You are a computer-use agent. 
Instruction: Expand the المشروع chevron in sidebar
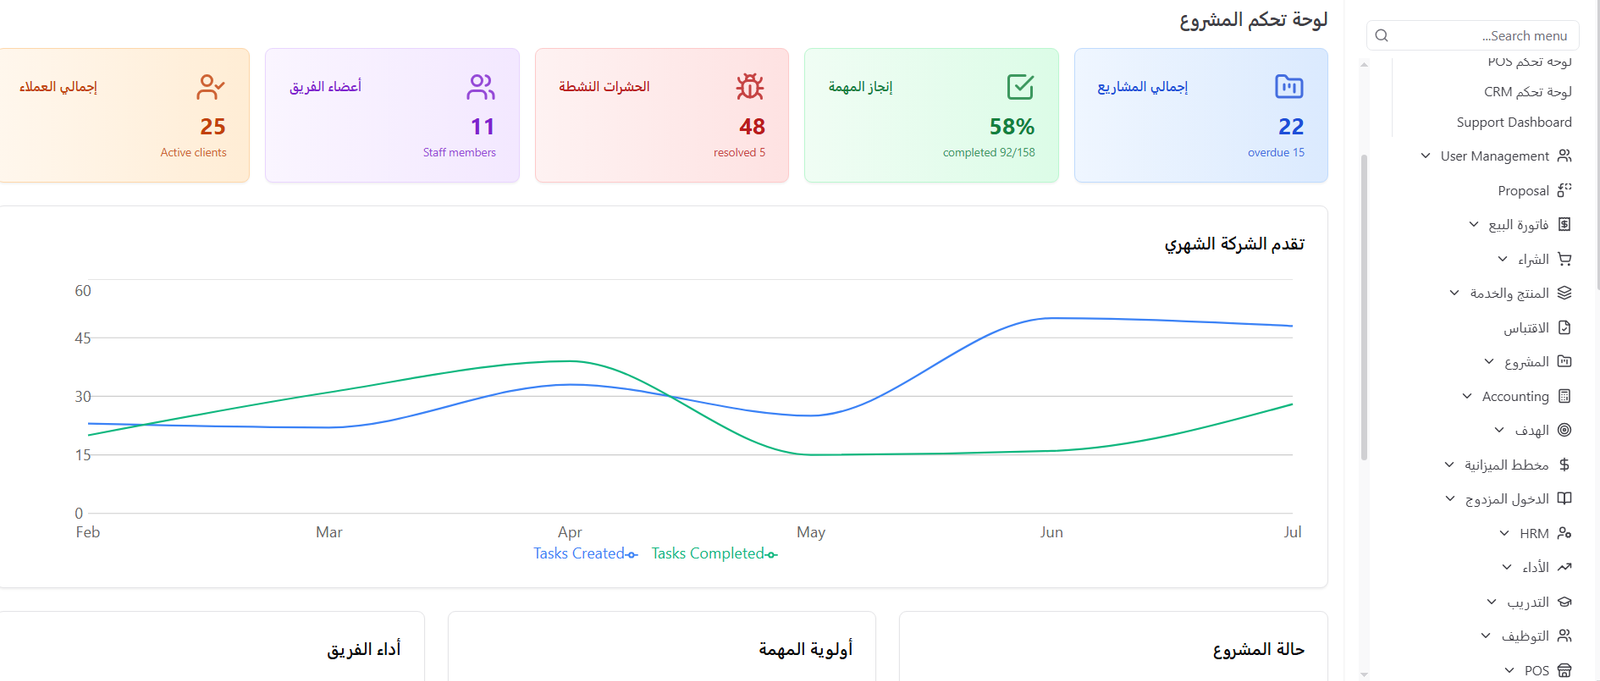(1489, 361)
